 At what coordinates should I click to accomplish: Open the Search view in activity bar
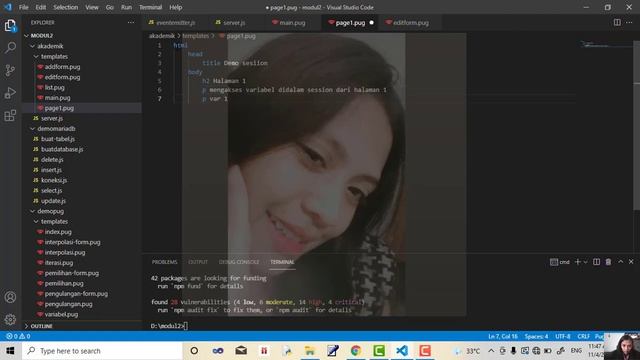[x=10, y=48]
